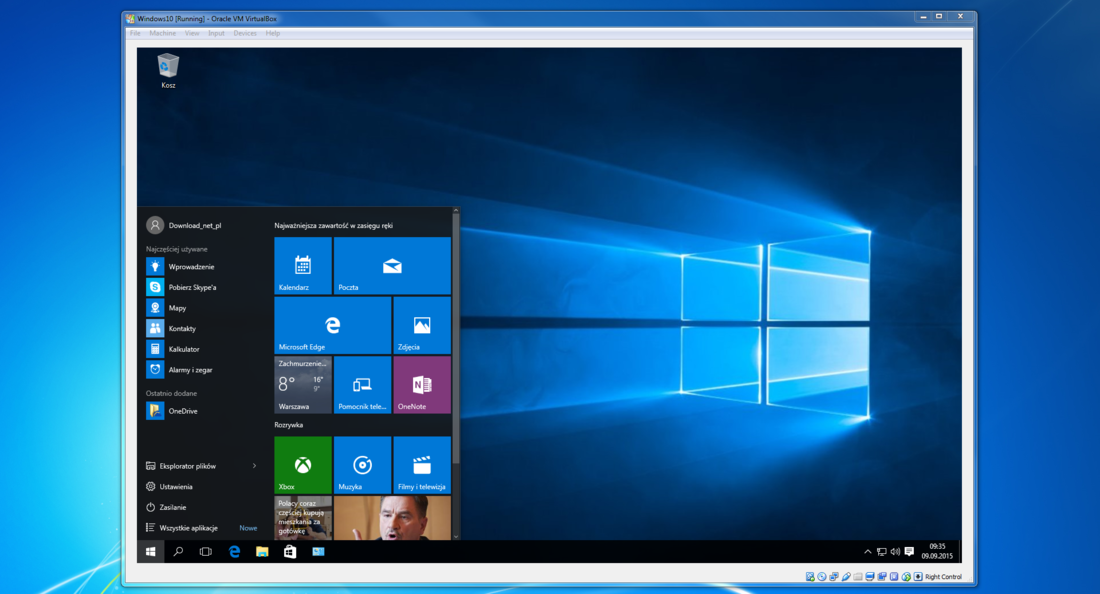The width and height of the screenshot is (1100, 594).
Task: Open the Xbox tile
Action: [x=303, y=465]
